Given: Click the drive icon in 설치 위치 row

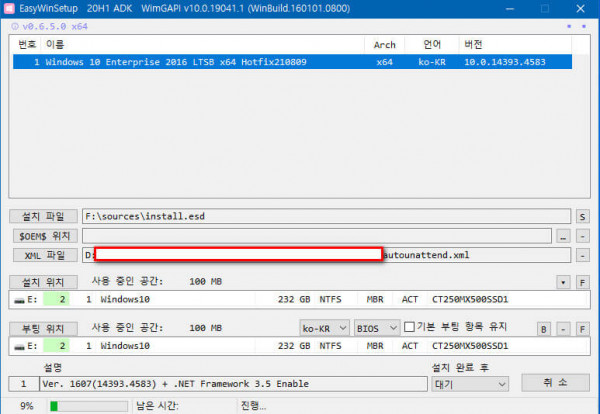Looking at the screenshot, I should 19,300.
